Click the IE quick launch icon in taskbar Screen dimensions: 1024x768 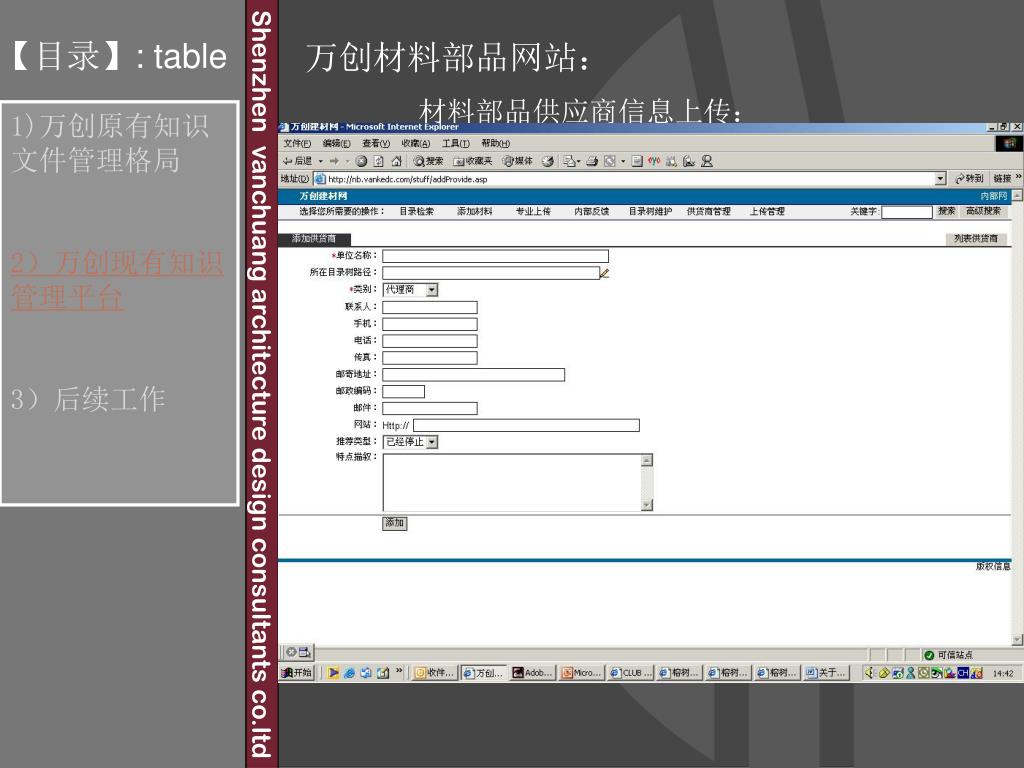click(349, 673)
